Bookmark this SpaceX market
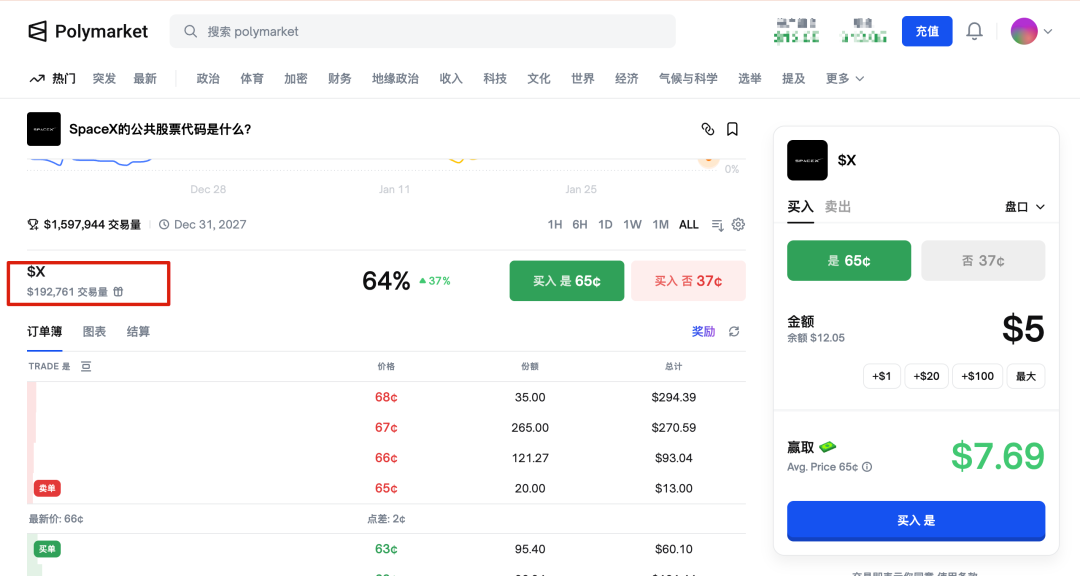The width and height of the screenshot is (1080, 576). click(733, 129)
